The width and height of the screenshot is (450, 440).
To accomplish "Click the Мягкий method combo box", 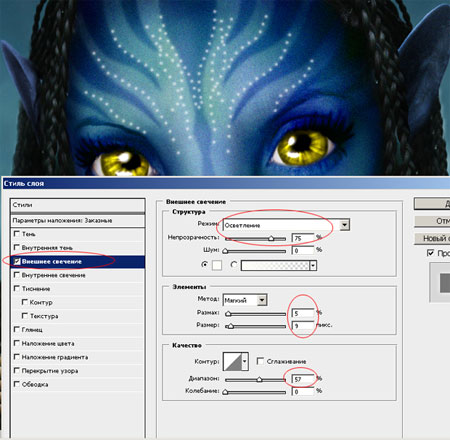I will point(245,300).
